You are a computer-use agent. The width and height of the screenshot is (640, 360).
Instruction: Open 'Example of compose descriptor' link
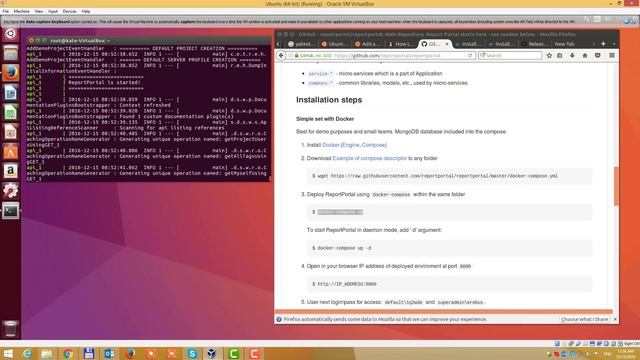(369, 158)
